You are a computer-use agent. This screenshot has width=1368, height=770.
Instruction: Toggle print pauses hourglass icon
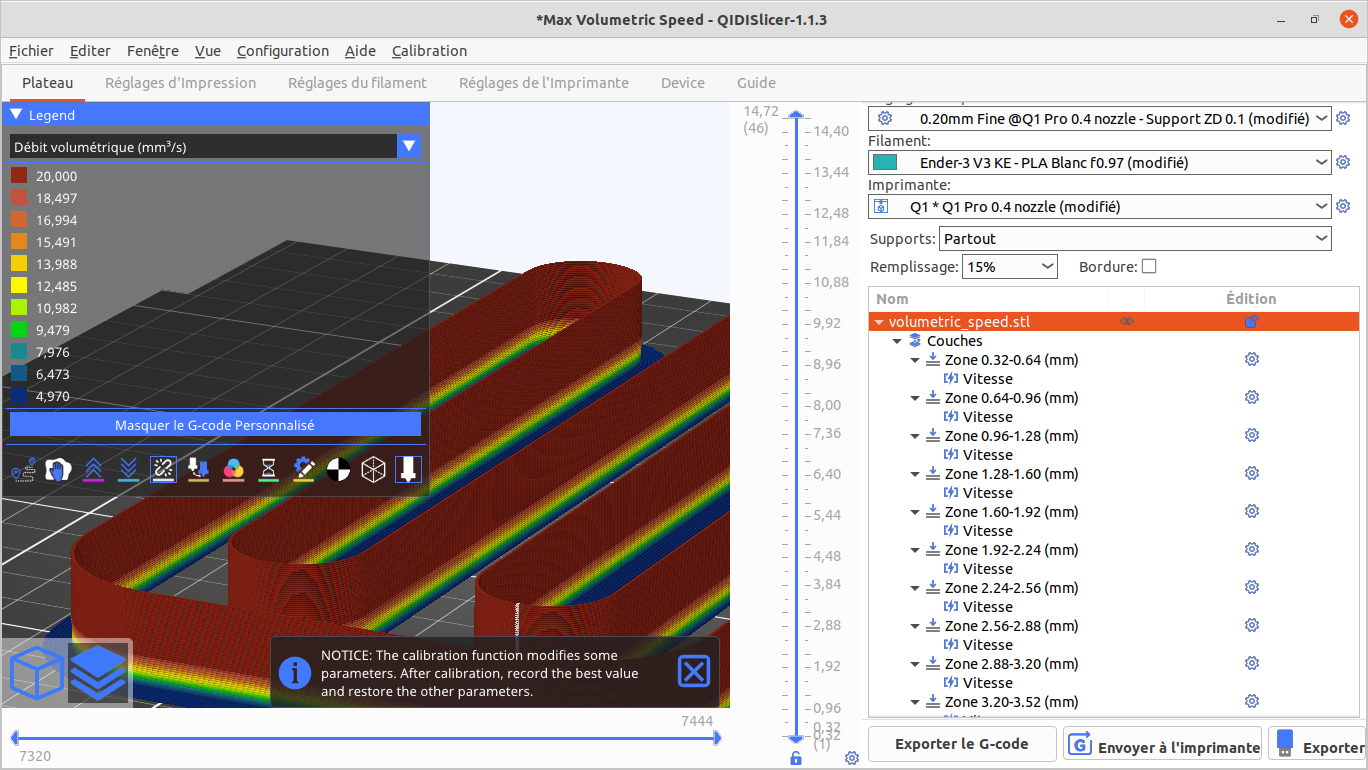click(269, 469)
